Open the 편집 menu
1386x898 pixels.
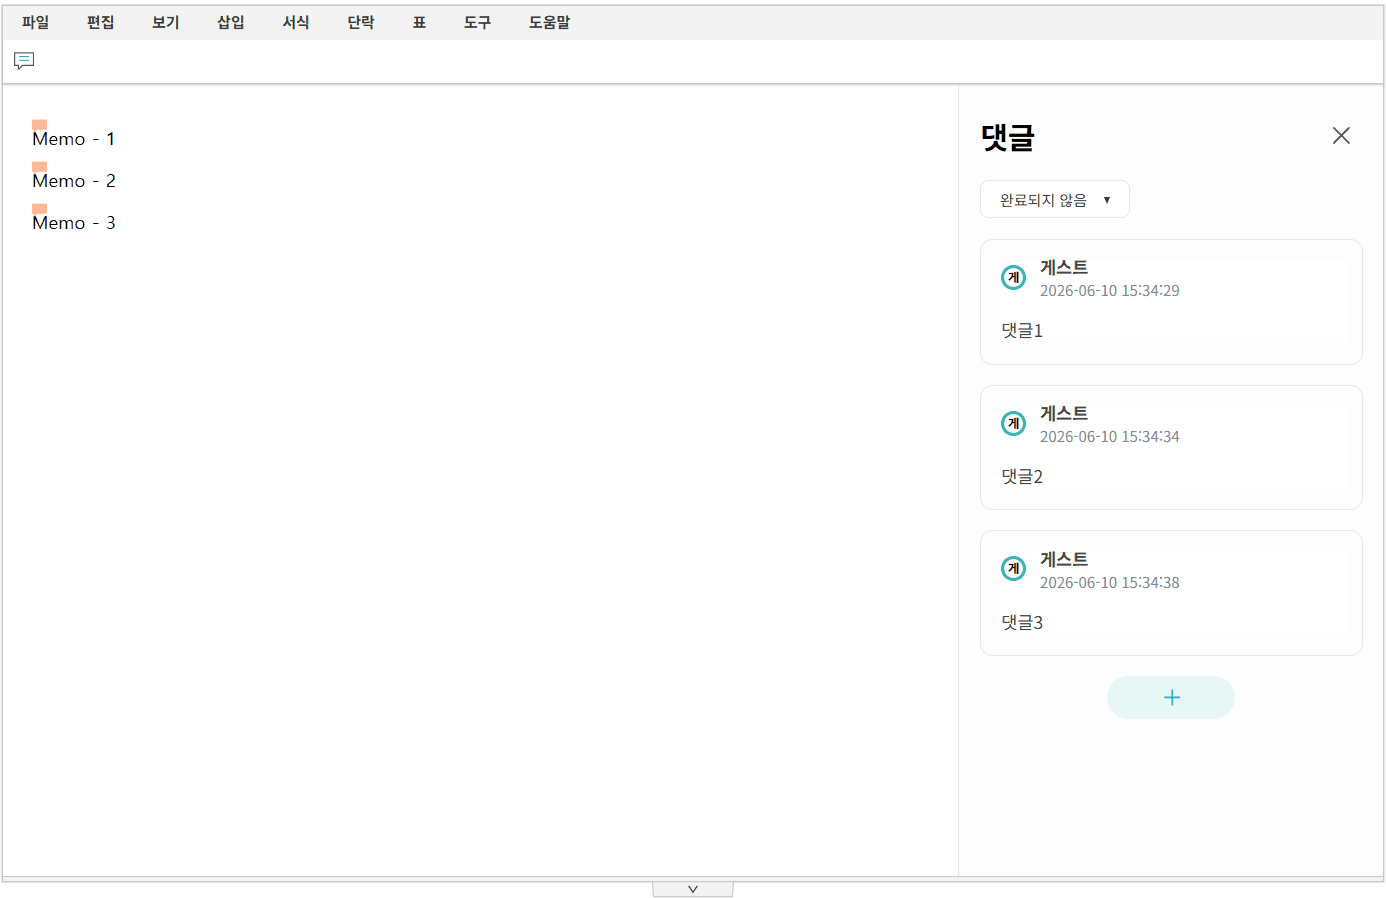click(101, 22)
